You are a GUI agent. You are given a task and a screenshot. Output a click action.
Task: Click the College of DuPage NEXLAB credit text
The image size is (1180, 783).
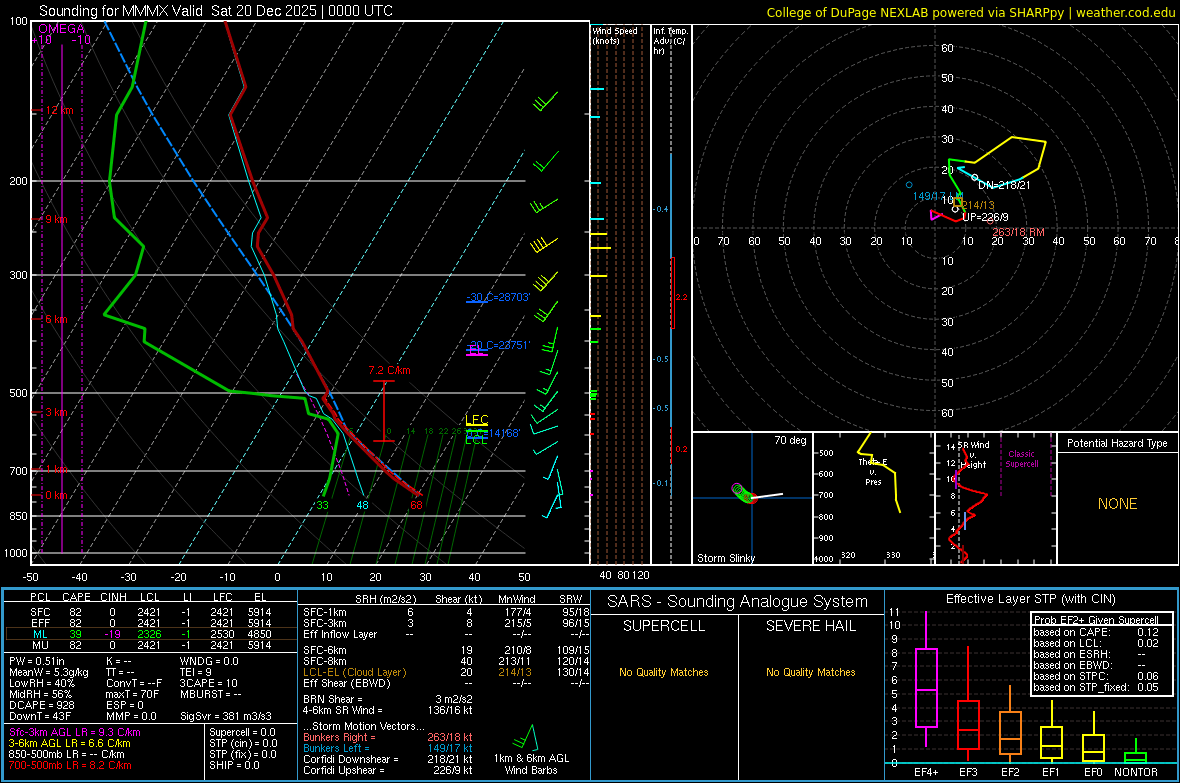970,12
